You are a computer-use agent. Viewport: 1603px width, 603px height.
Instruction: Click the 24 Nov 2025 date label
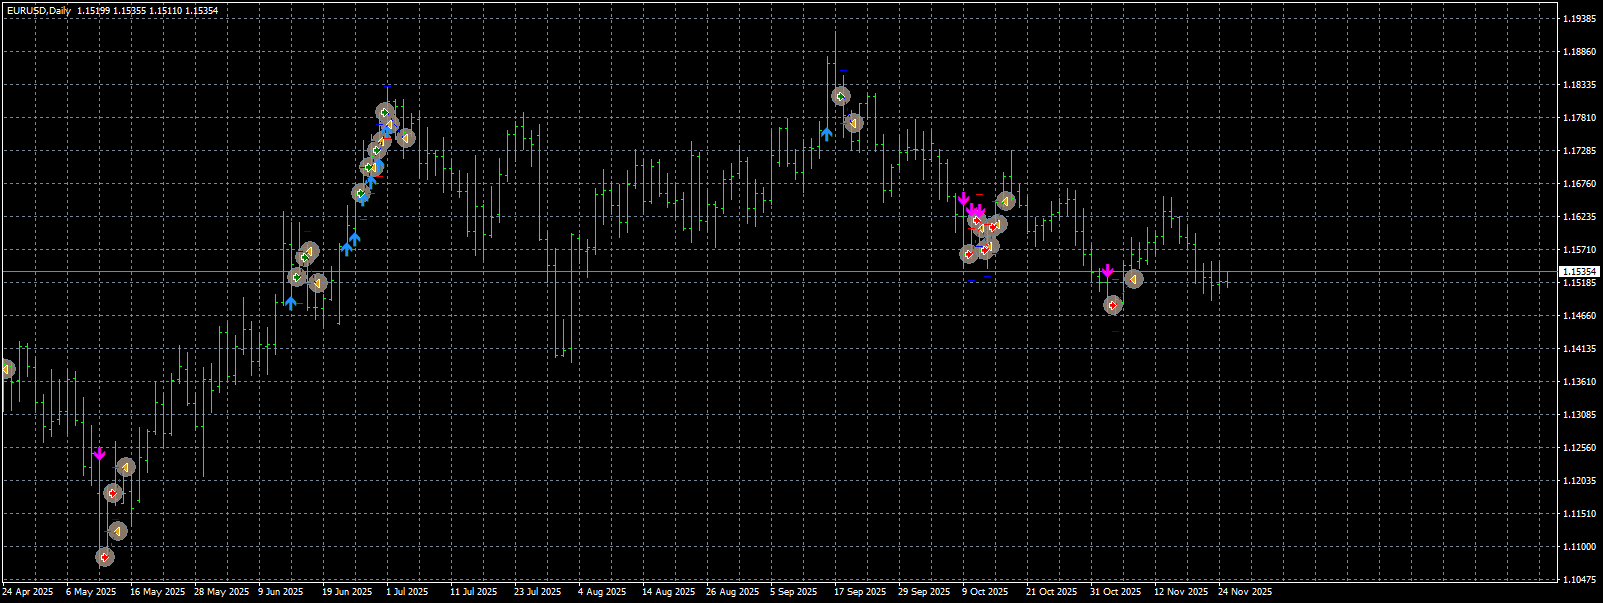(1245, 592)
